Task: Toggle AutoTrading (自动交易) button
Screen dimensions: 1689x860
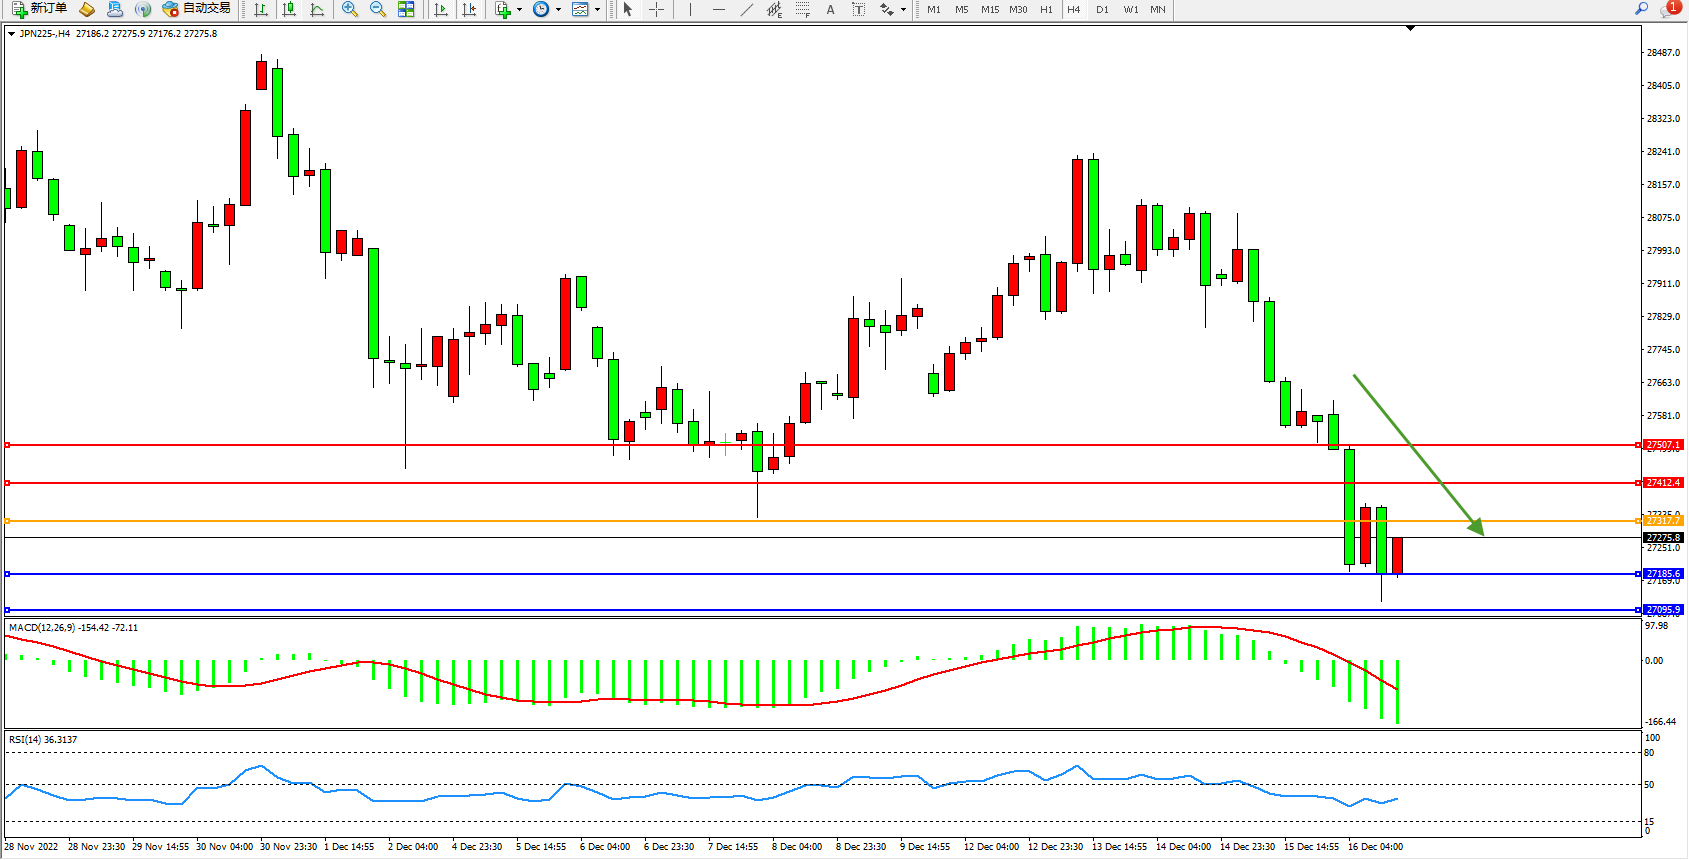Action: [197, 9]
